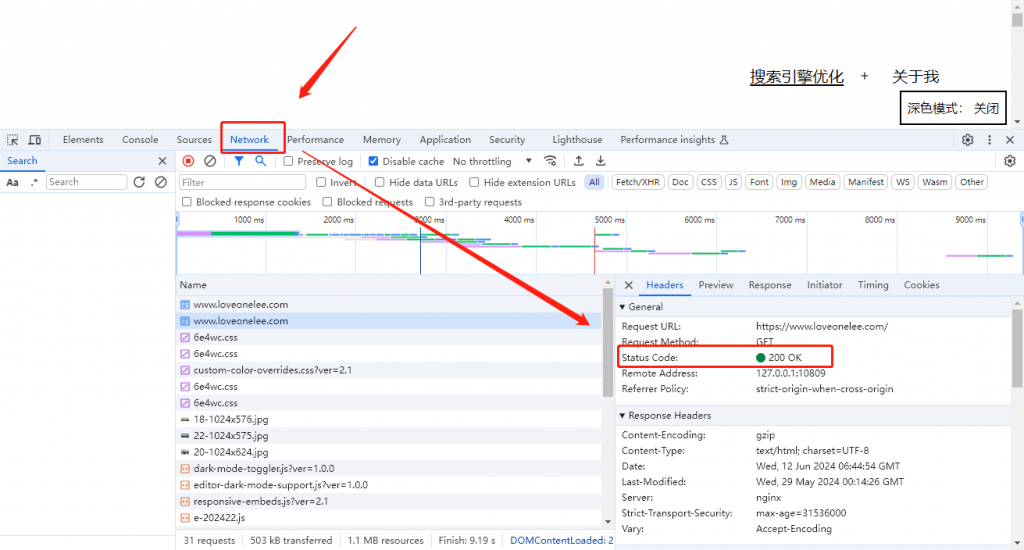This screenshot has height=550, width=1024.
Task: Open network search magnifier icon
Action: (x=261, y=161)
